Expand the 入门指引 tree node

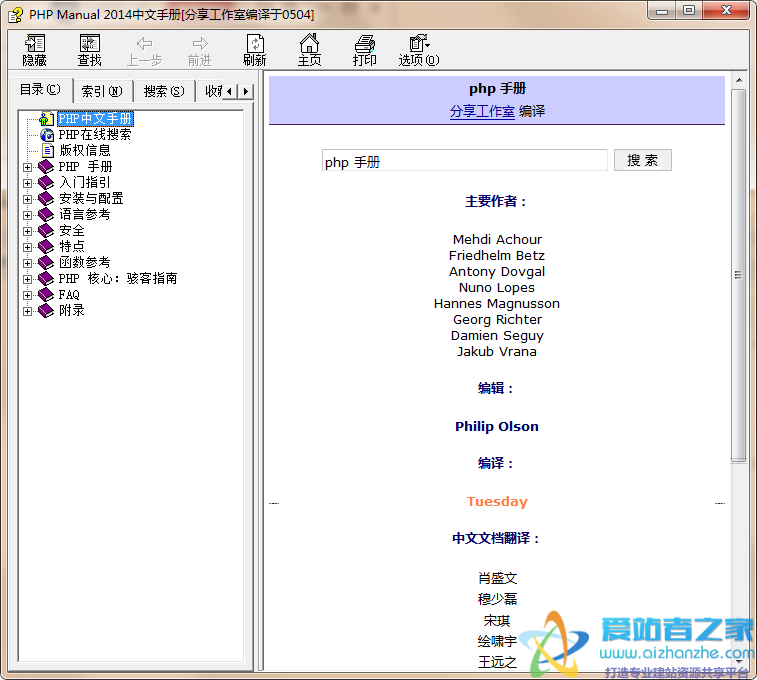pyautogui.click(x=28, y=183)
